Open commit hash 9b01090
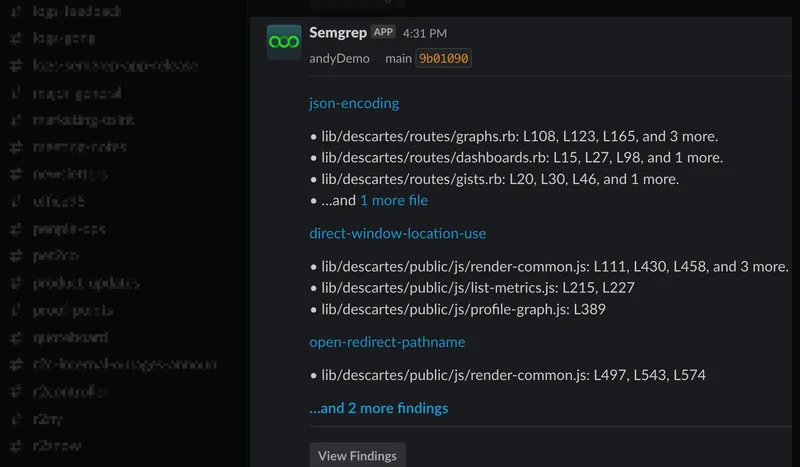Screen dimensions: 800x467 (x=444, y=58)
